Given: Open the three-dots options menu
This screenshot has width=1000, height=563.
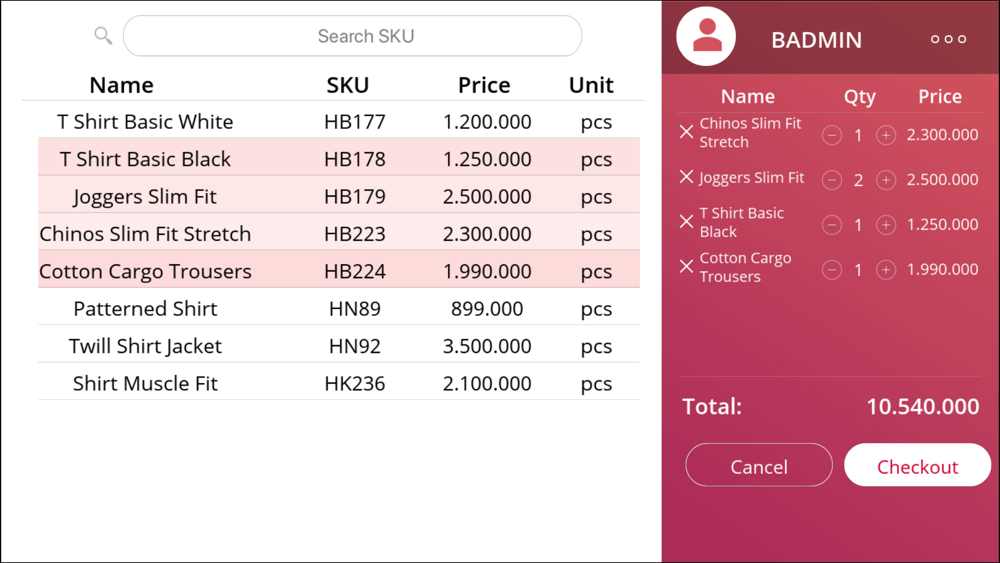Looking at the screenshot, I should point(948,40).
